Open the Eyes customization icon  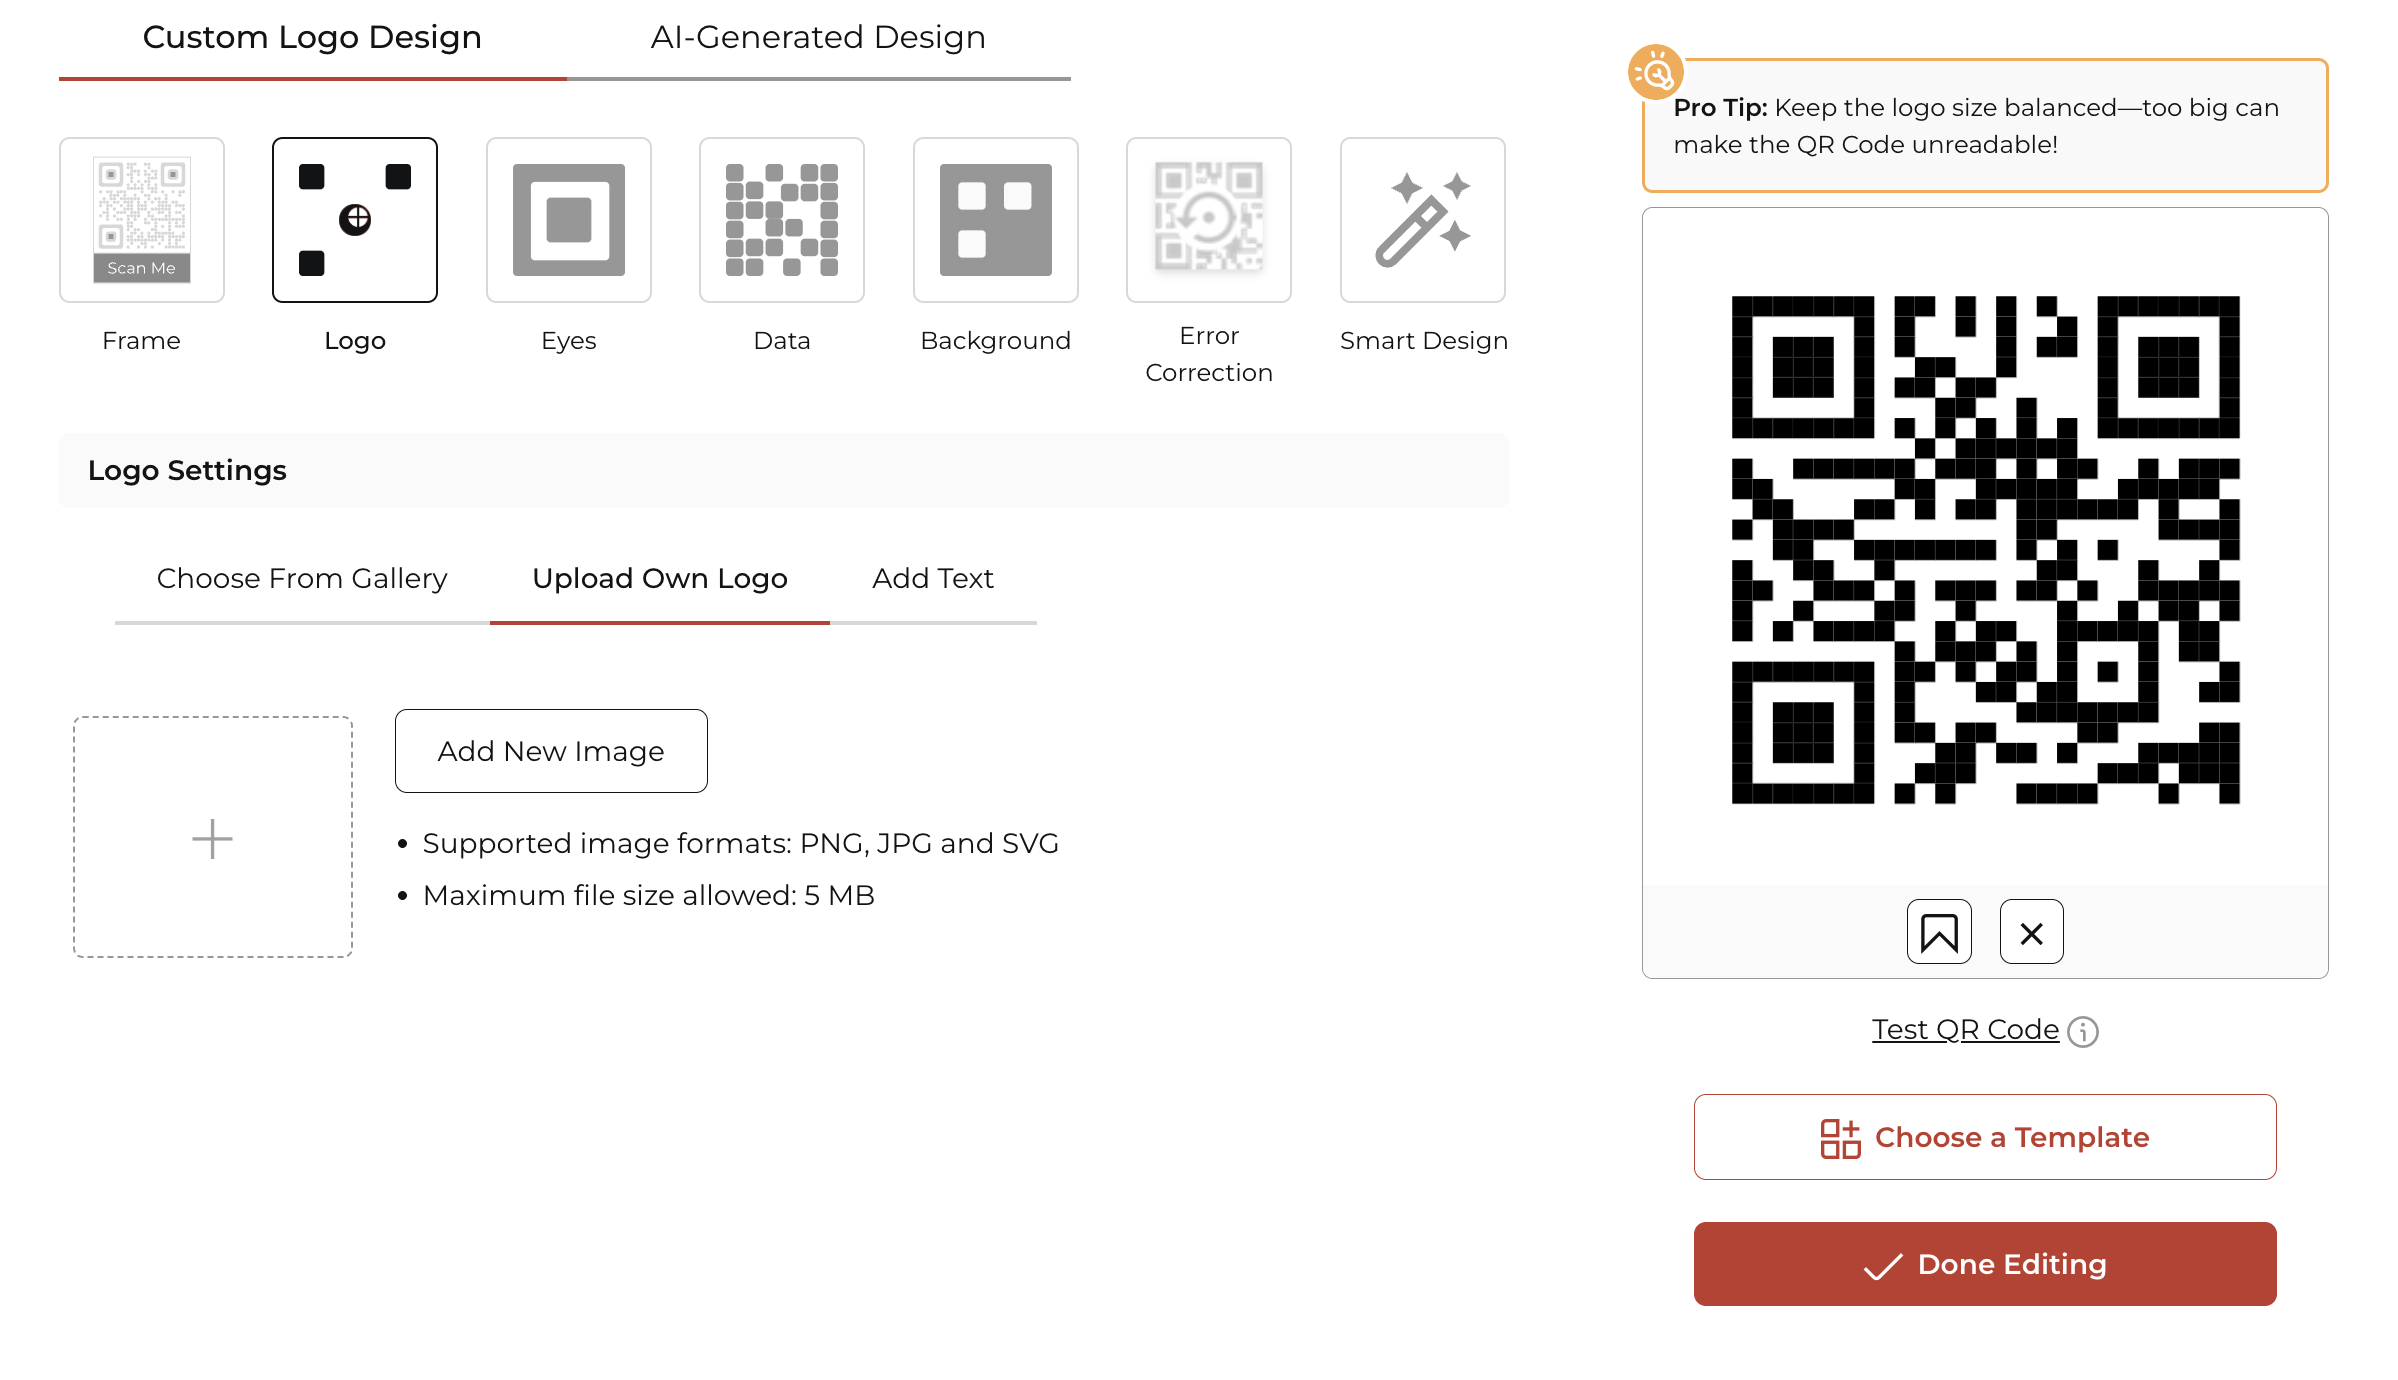pos(569,220)
